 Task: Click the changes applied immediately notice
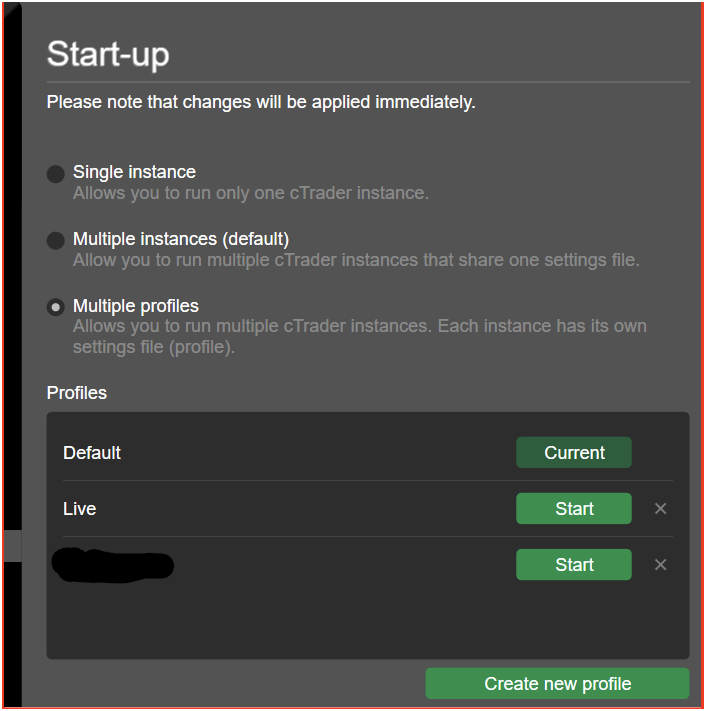click(261, 102)
